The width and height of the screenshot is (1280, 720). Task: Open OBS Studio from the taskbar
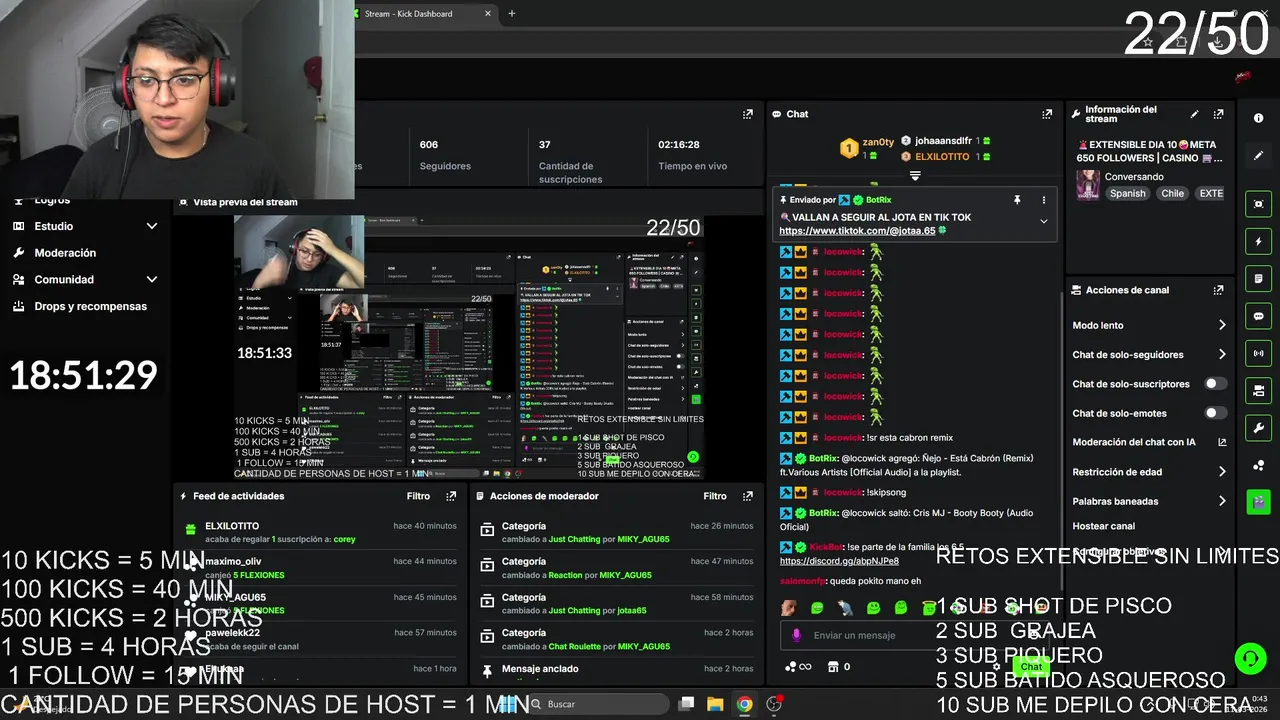point(774,704)
